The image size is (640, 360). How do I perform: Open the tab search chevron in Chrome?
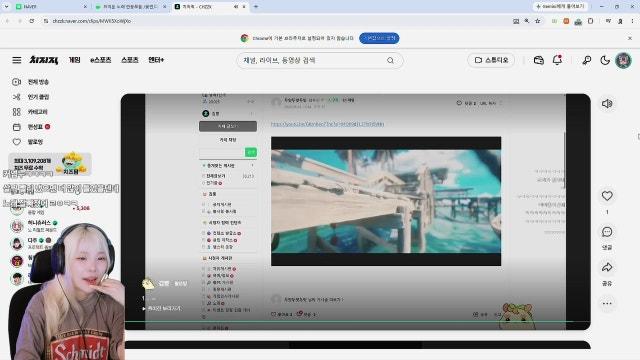pos(6,7)
